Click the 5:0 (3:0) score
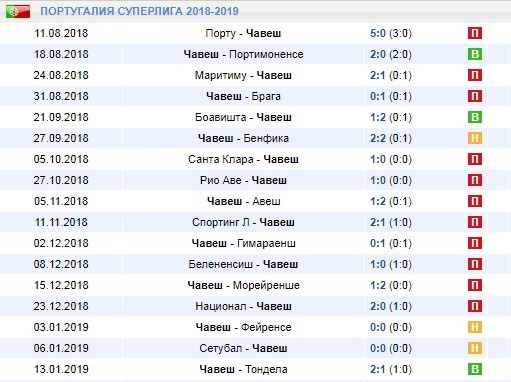The height and width of the screenshot is (382, 511). [391, 33]
